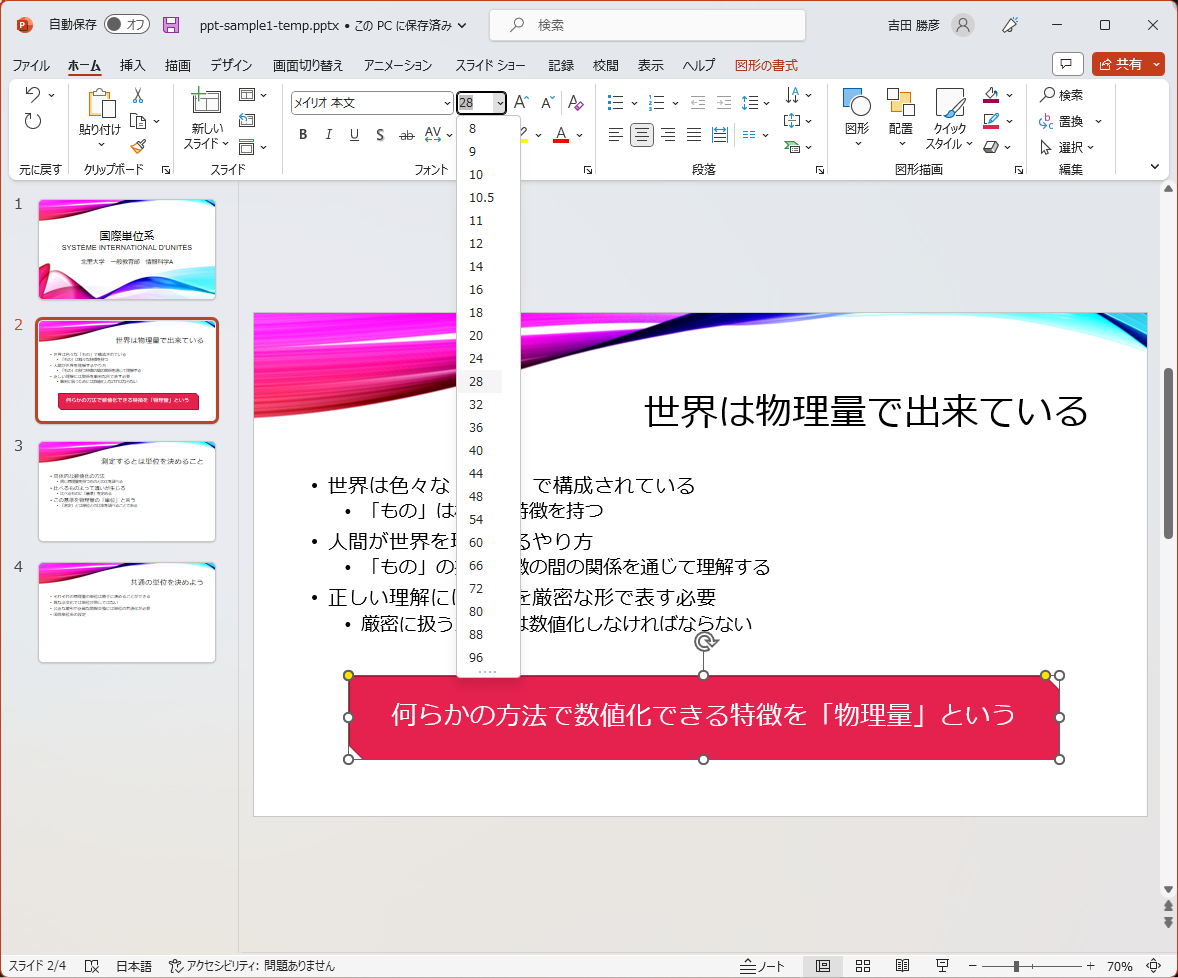Open the 図形の書式 tab
Screen dimensions: 1178x978
(764, 64)
